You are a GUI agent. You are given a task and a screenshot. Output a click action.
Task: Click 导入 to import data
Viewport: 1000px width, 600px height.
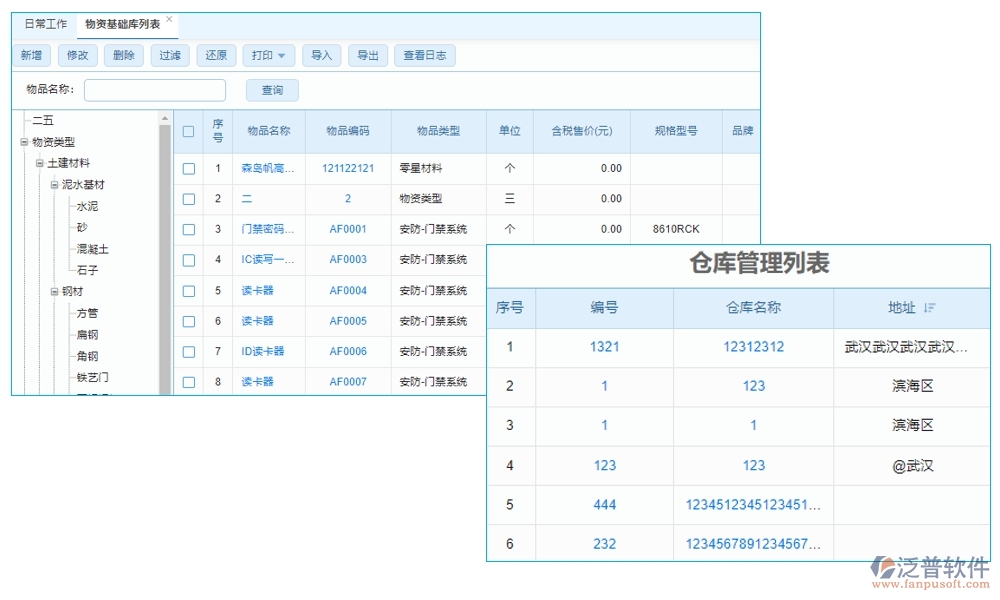tap(321, 55)
